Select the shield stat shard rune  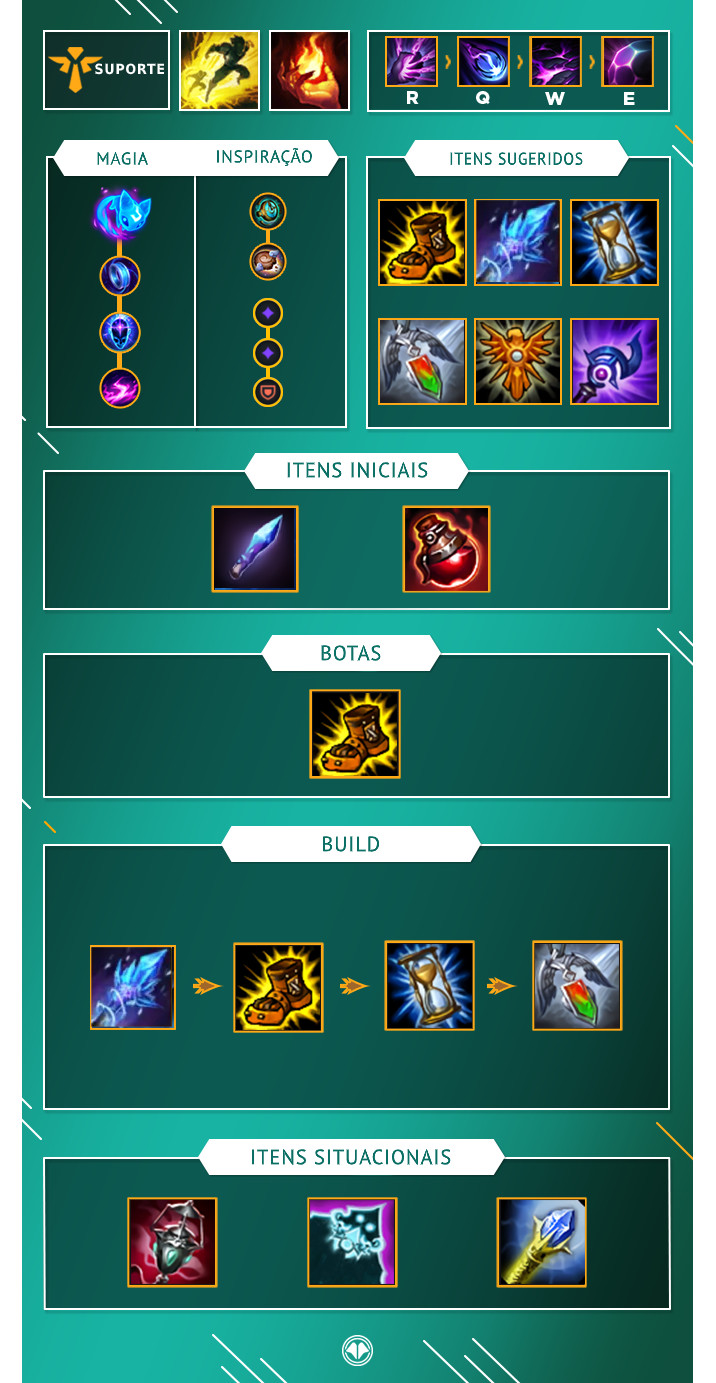[268, 391]
